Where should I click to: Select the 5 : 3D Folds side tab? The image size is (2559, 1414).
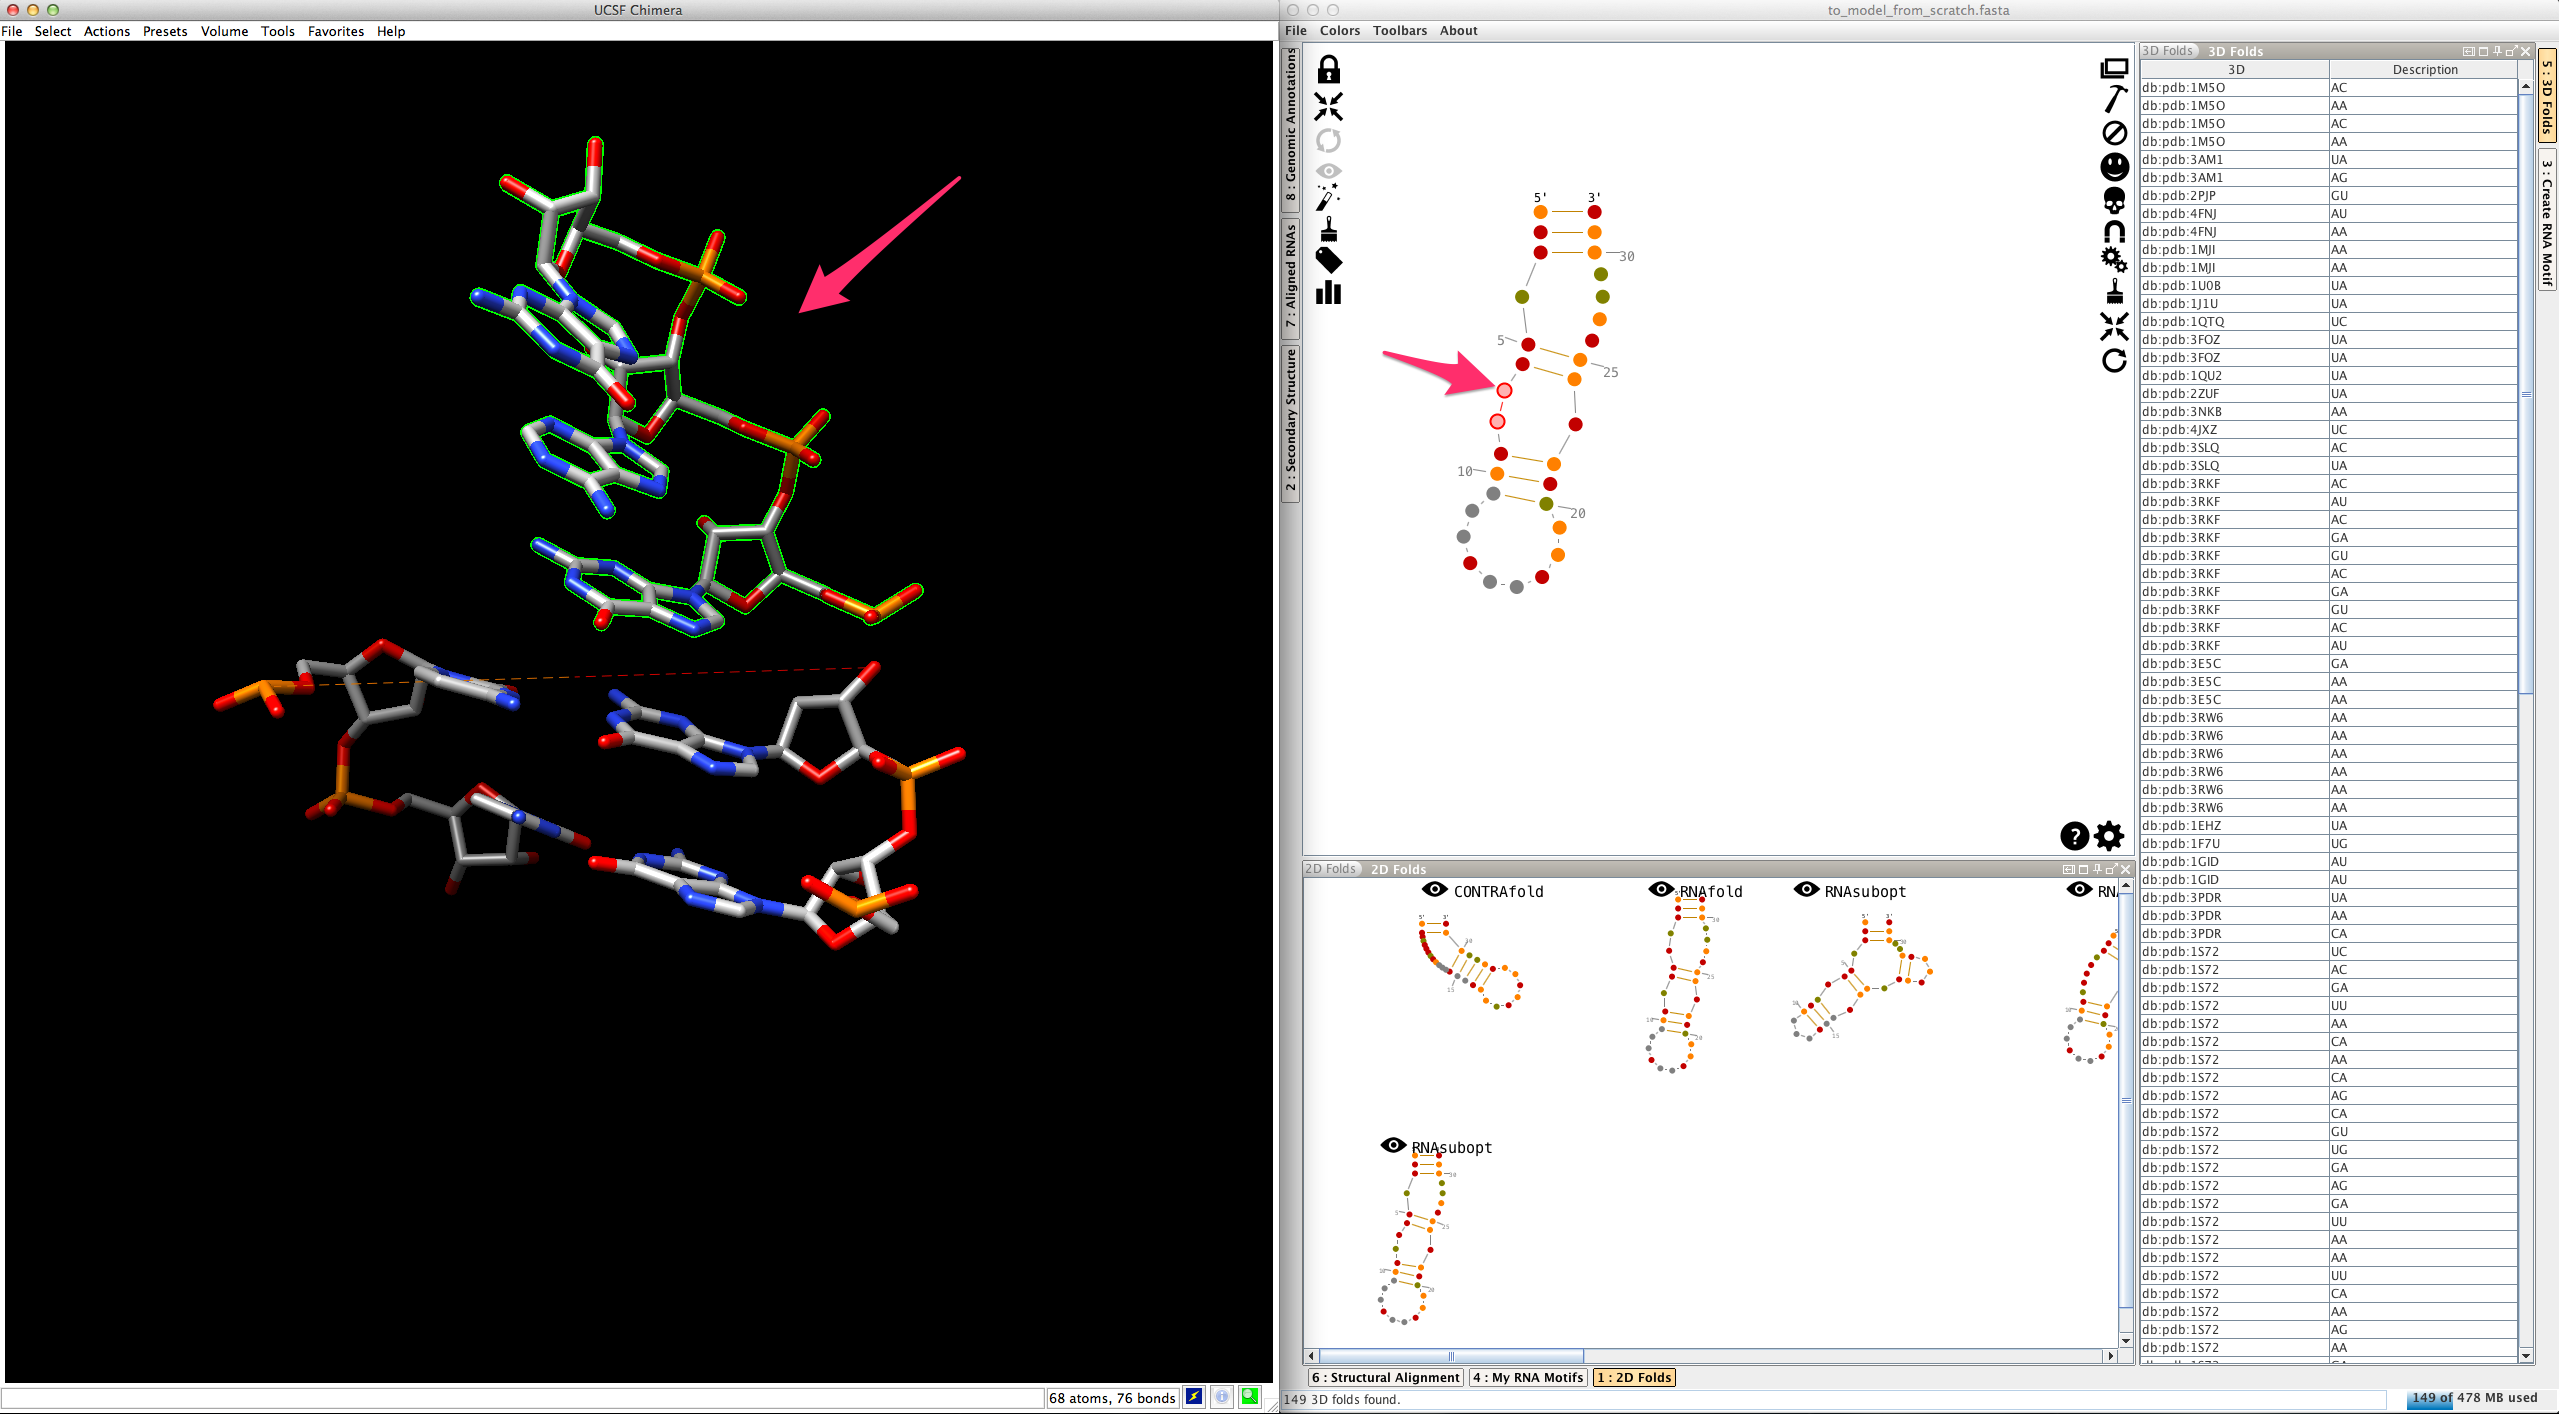click(2547, 97)
